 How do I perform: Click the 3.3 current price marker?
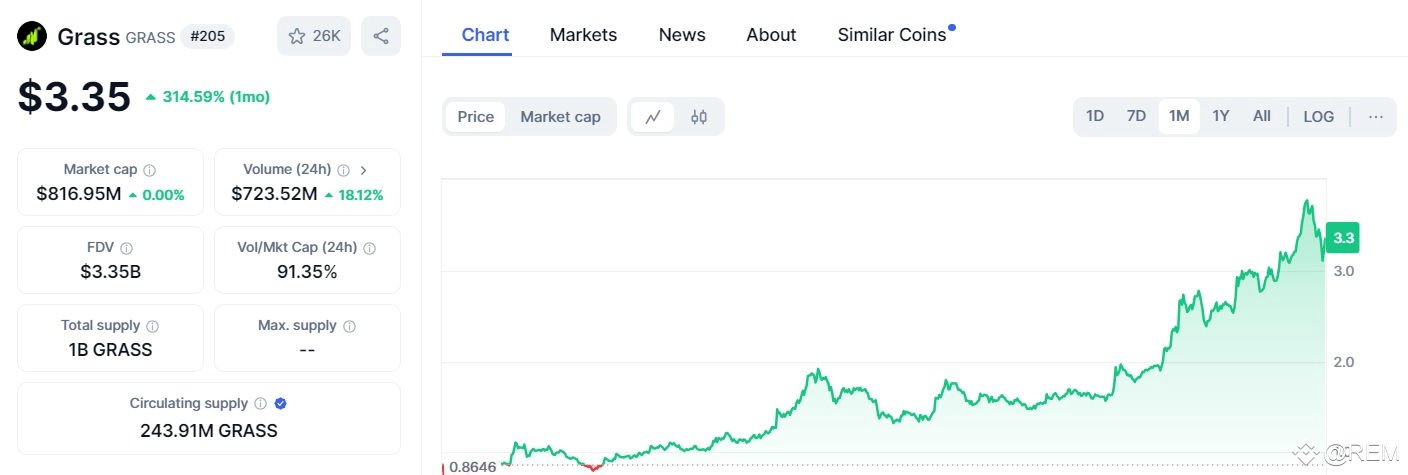(x=1343, y=238)
